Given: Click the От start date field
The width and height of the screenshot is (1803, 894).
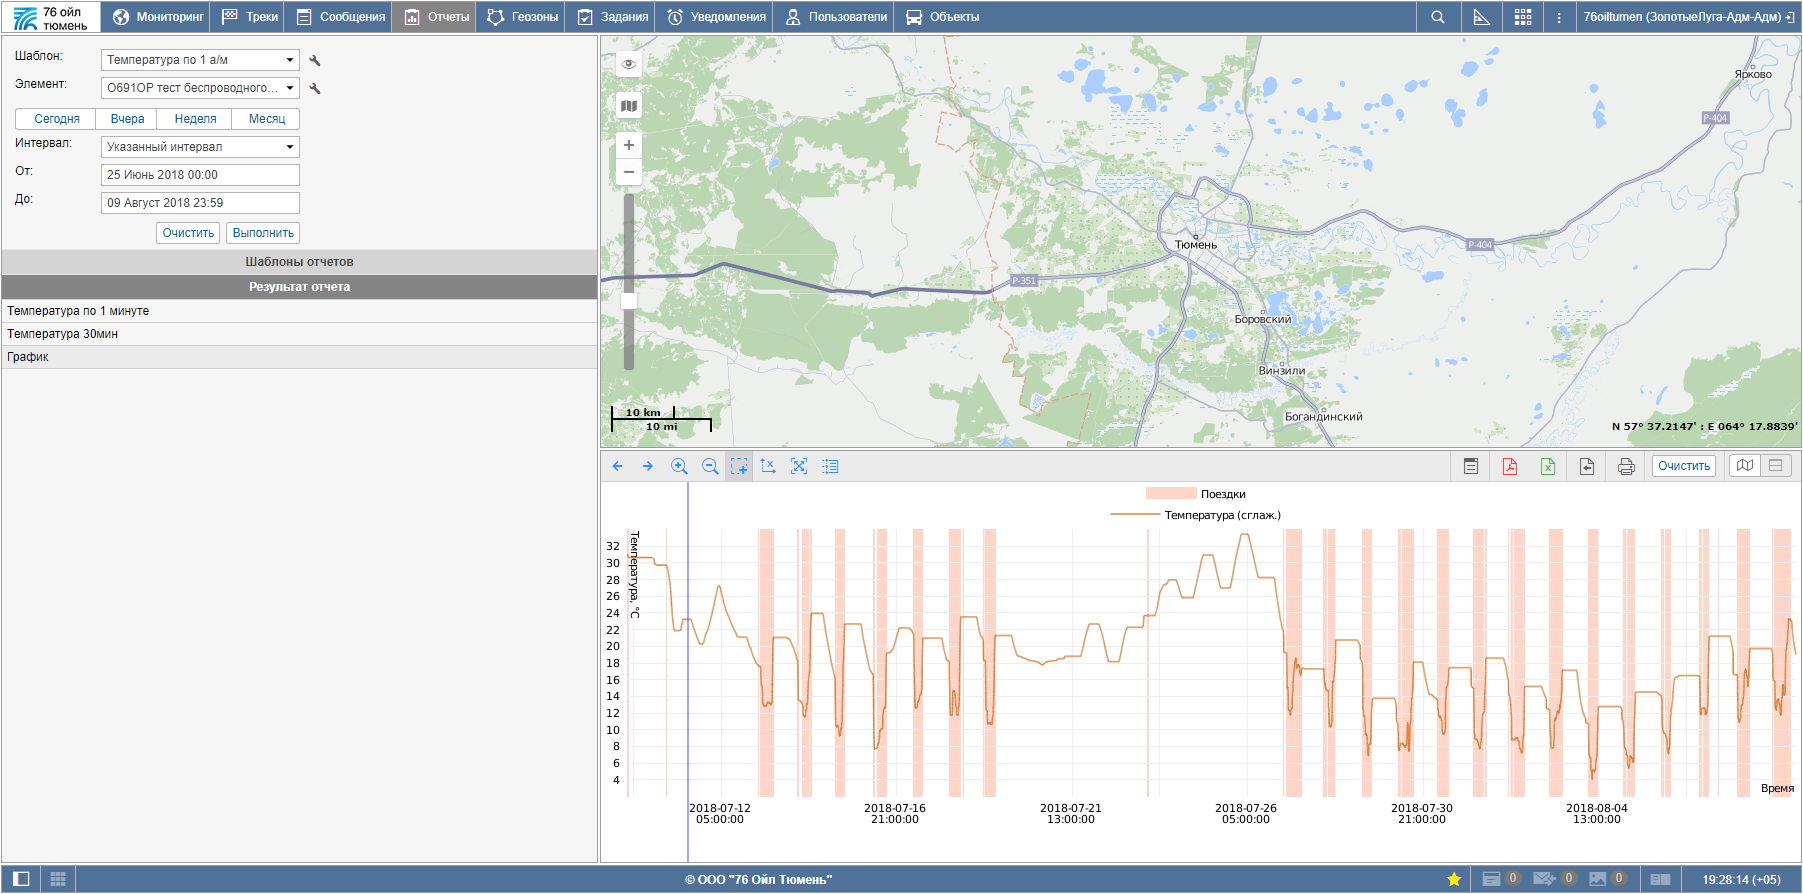Looking at the screenshot, I should 200,175.
